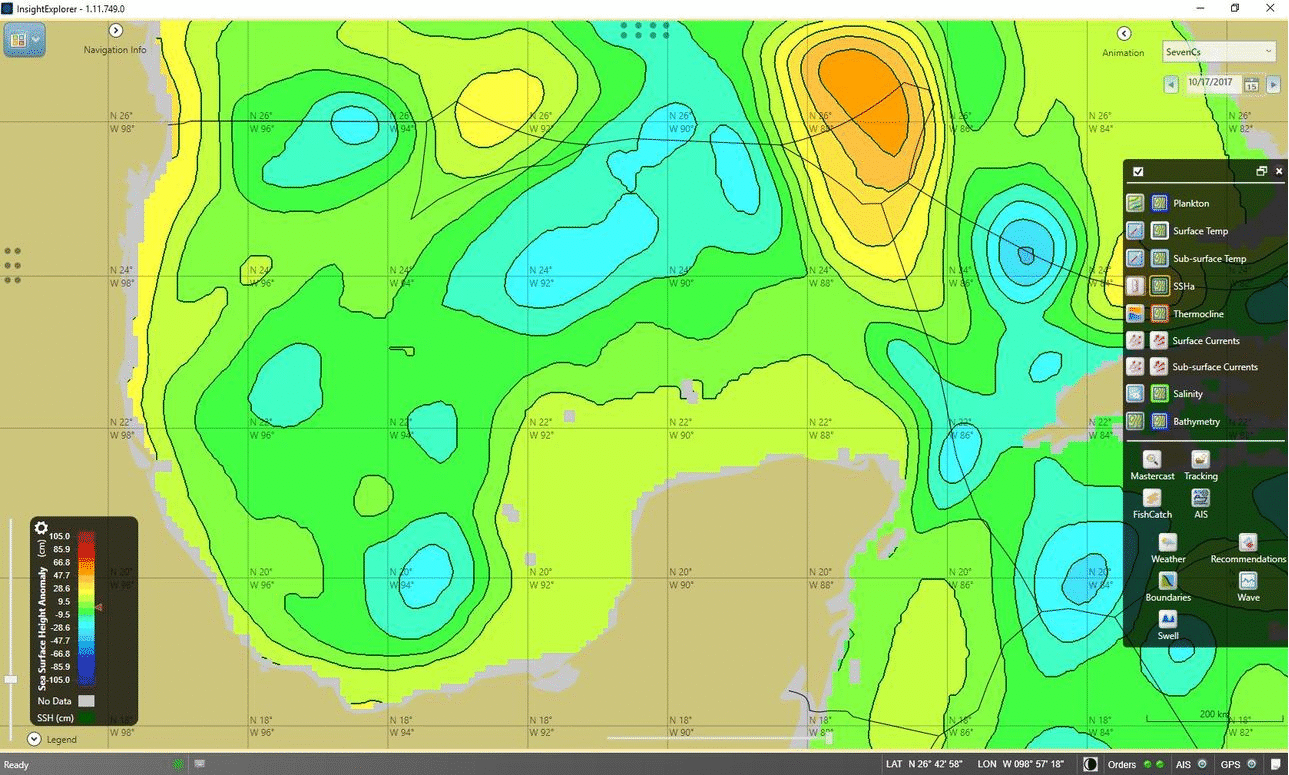The image size is (1289, 775).
Task: Show the Sub-surface Temp contour icon
Action: click(1159, 258)
